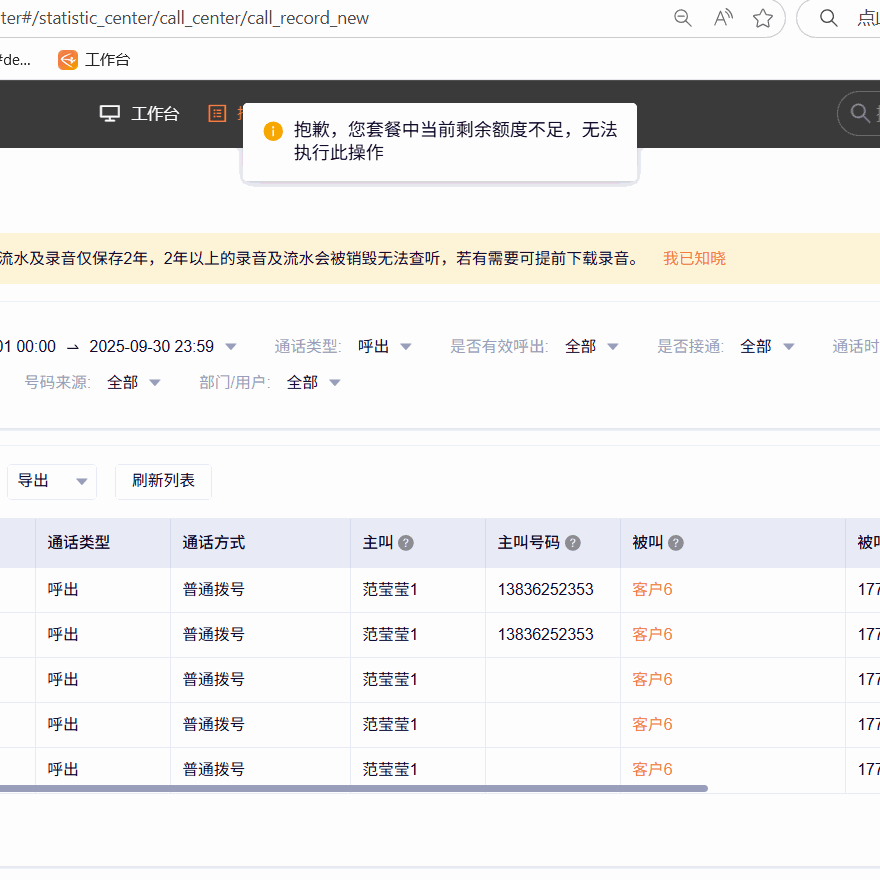Viewport: 880px width, 880px height.
Task: Click the 刷新列表 refresh button
Action: pos(163,481)
